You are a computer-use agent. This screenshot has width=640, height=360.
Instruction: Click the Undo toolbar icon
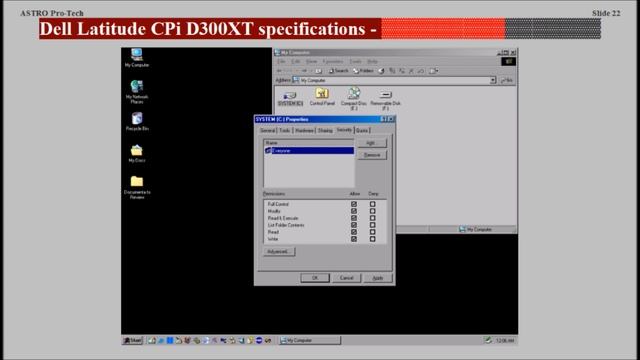(x=421, y=71)
